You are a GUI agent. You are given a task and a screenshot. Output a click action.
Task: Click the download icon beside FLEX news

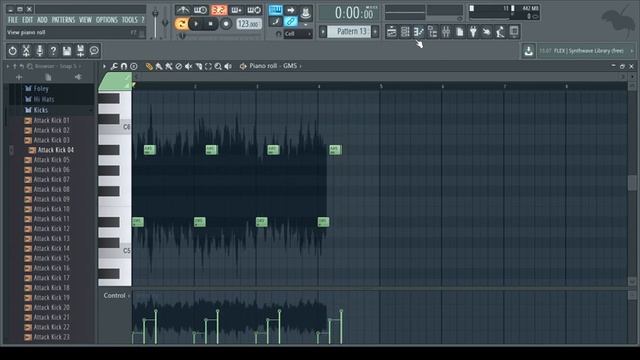point(529,51)
